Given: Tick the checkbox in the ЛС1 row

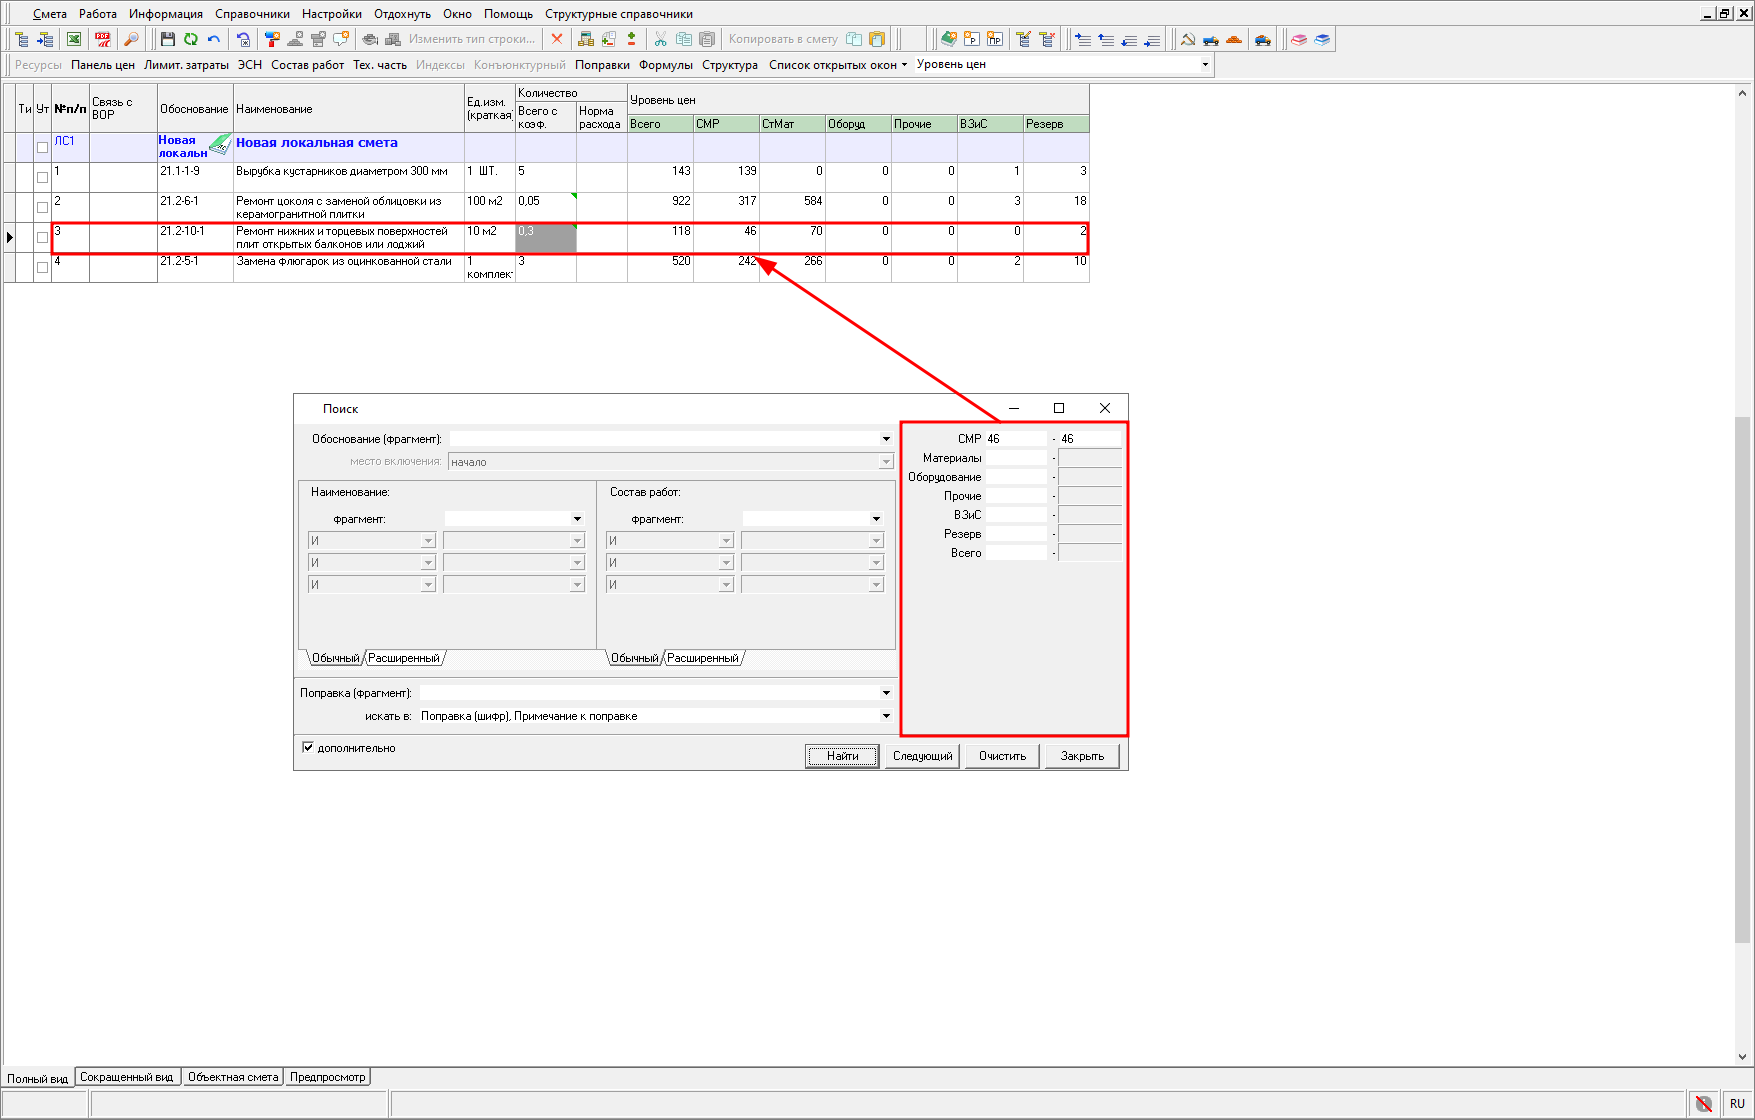Looking at the screenshot, I should pos(42,147).
